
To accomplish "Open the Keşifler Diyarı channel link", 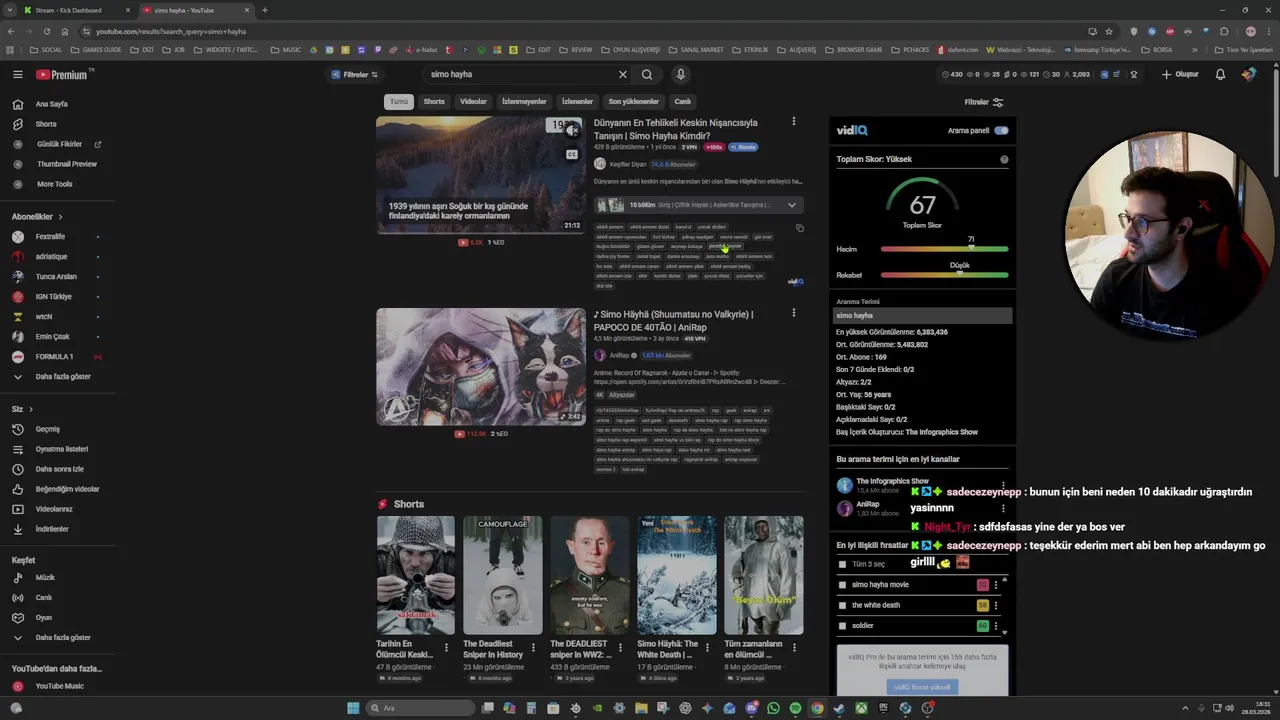I will 628,164.
